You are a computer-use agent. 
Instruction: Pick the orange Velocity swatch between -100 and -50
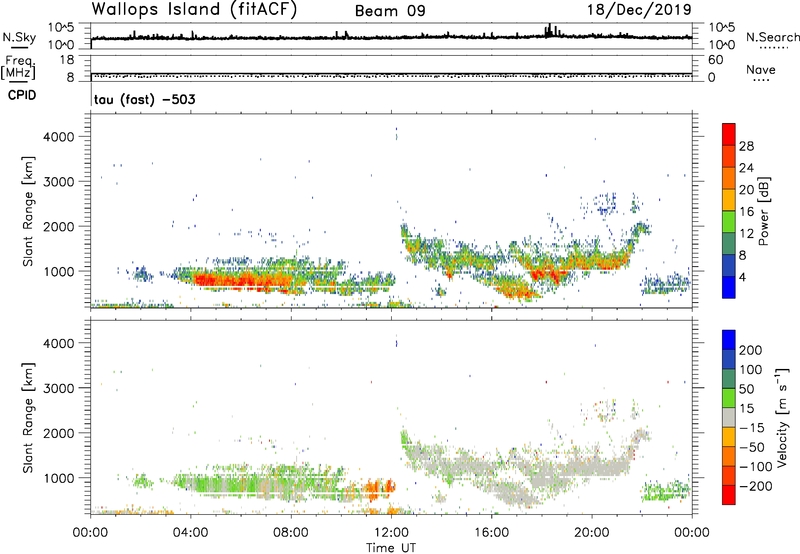[729, 456]
